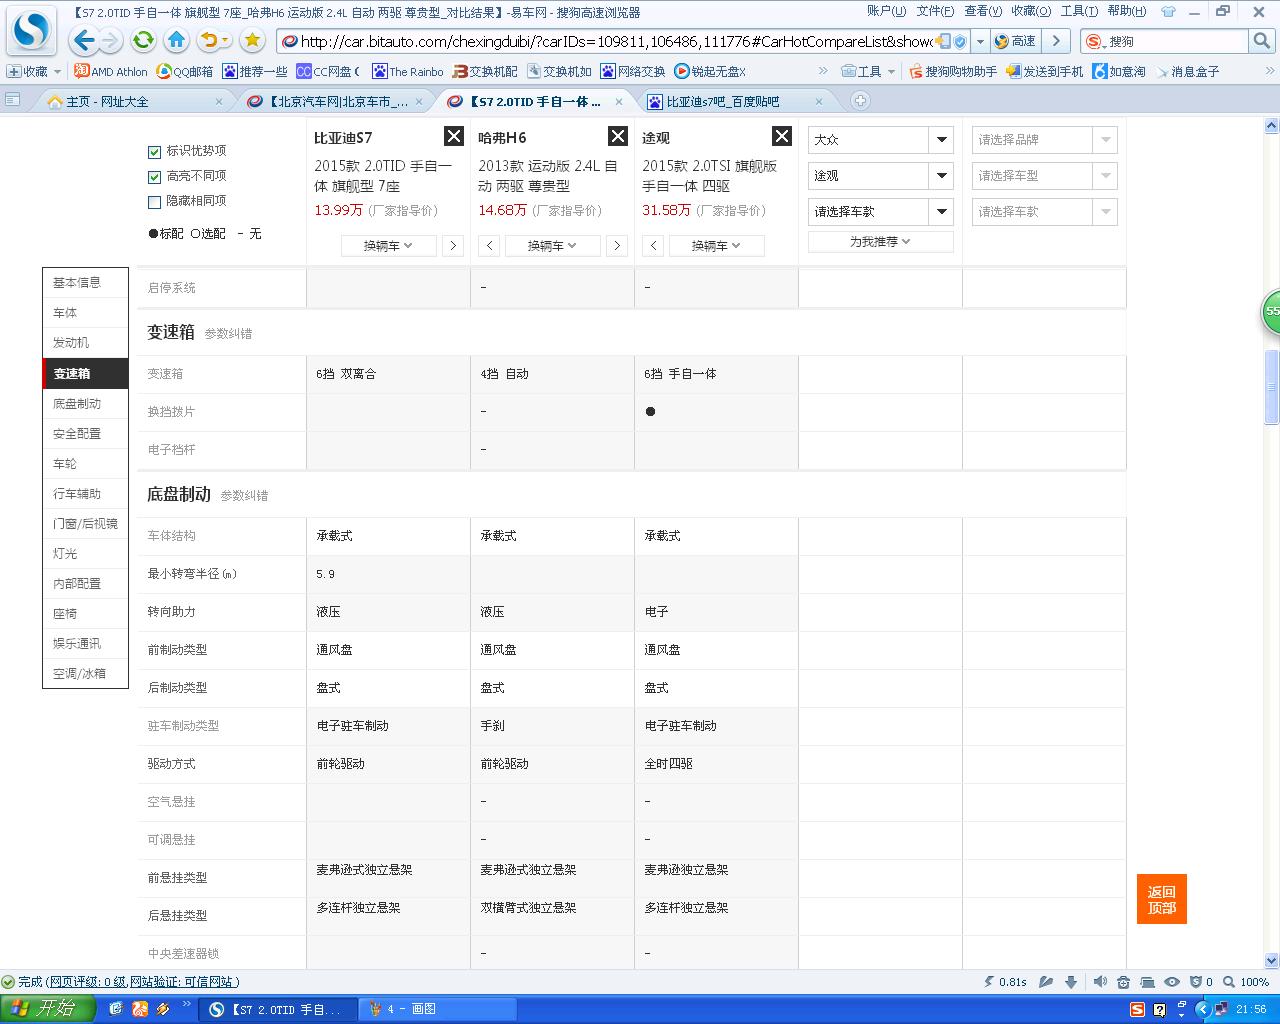
Task: Move 哈弗H6 column to the right
Action: click(x=617, y=246)
